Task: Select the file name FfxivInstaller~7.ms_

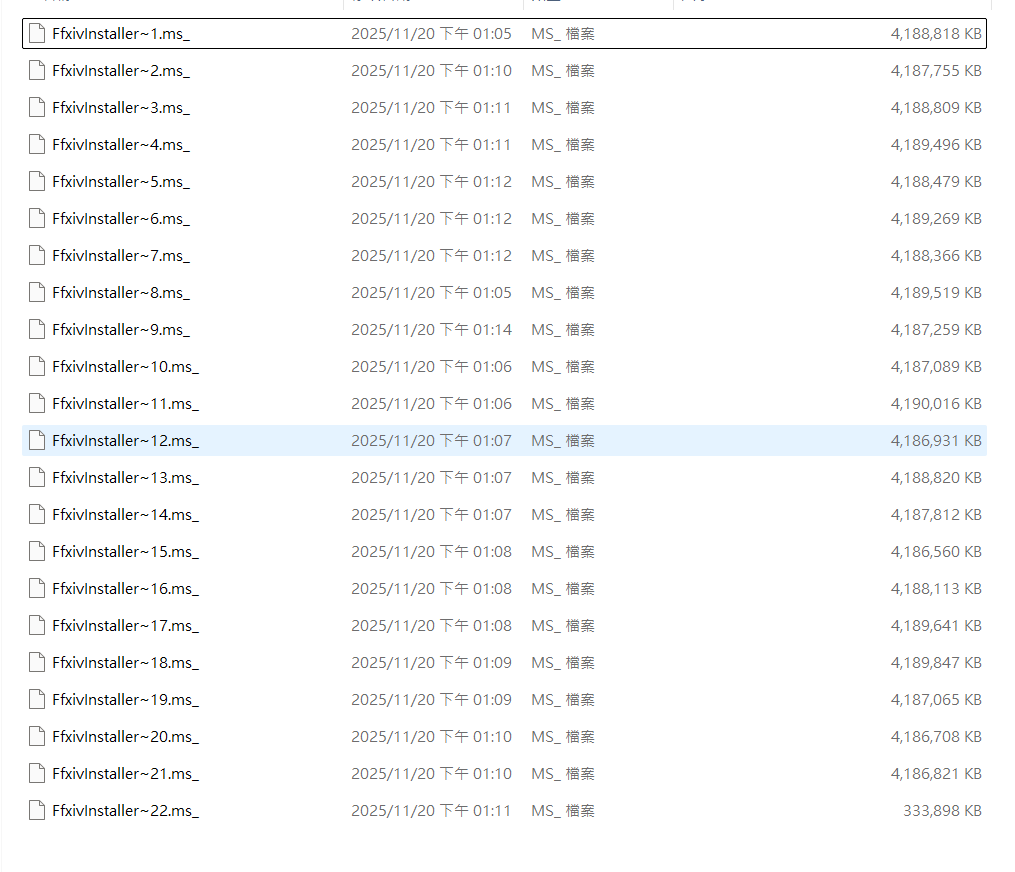Action: pyautogui.click(x=121, y=256)
